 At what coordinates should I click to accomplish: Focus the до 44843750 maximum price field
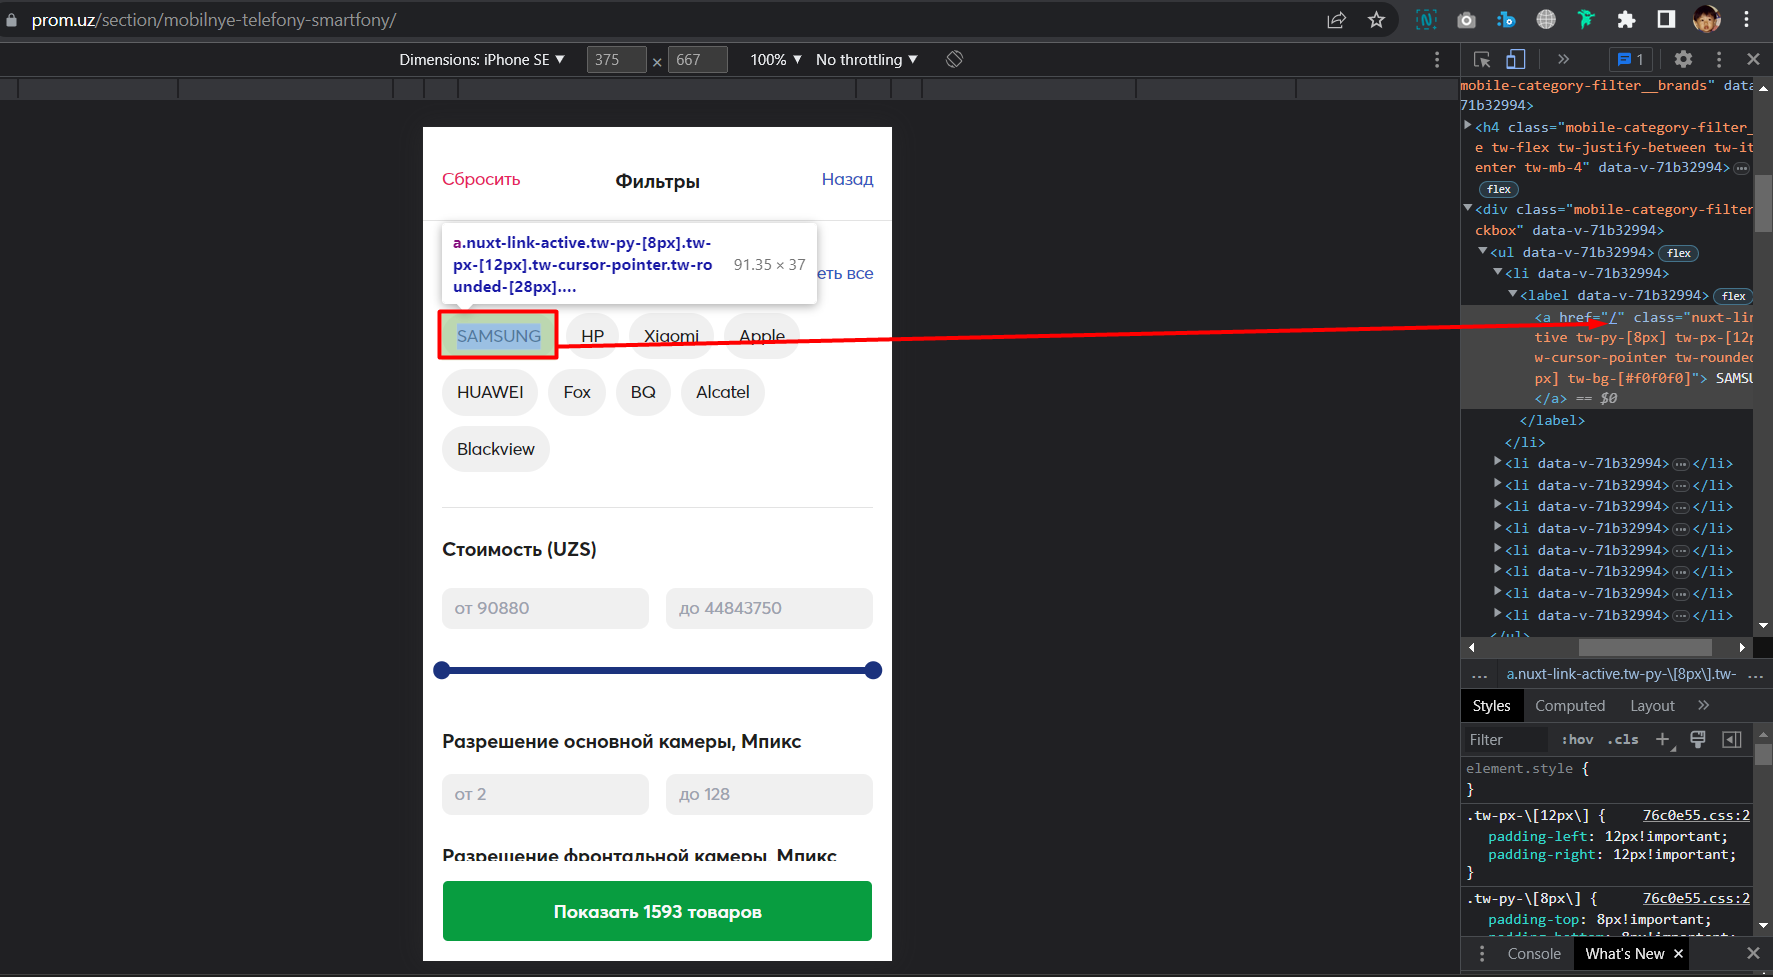click(769, 608)
